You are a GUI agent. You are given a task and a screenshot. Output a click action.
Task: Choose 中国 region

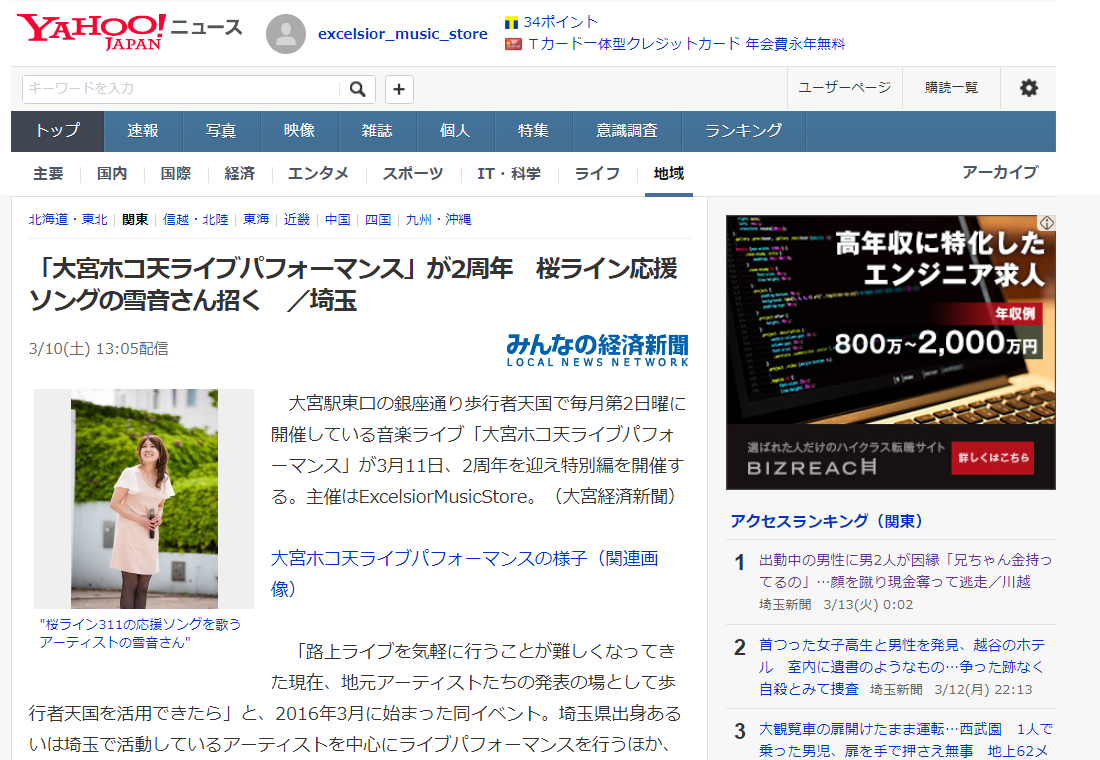pyautogui.click(x=337, y=220)
